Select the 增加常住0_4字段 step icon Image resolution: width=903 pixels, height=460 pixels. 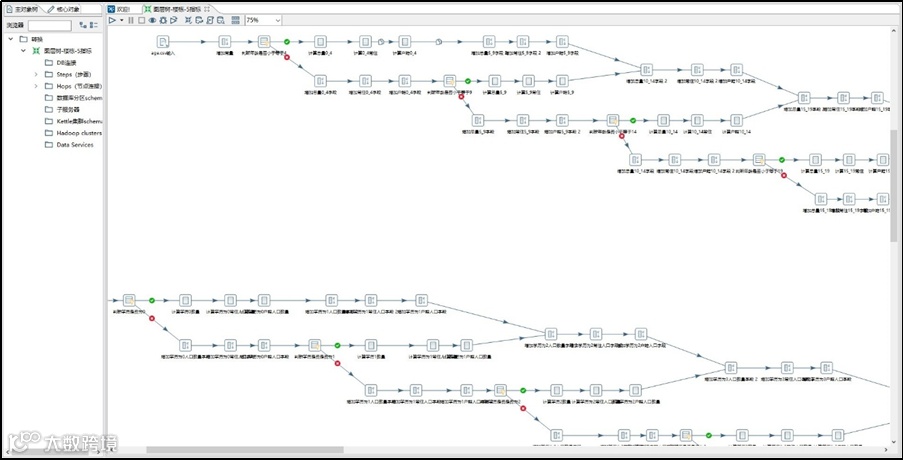pos(365,81)
